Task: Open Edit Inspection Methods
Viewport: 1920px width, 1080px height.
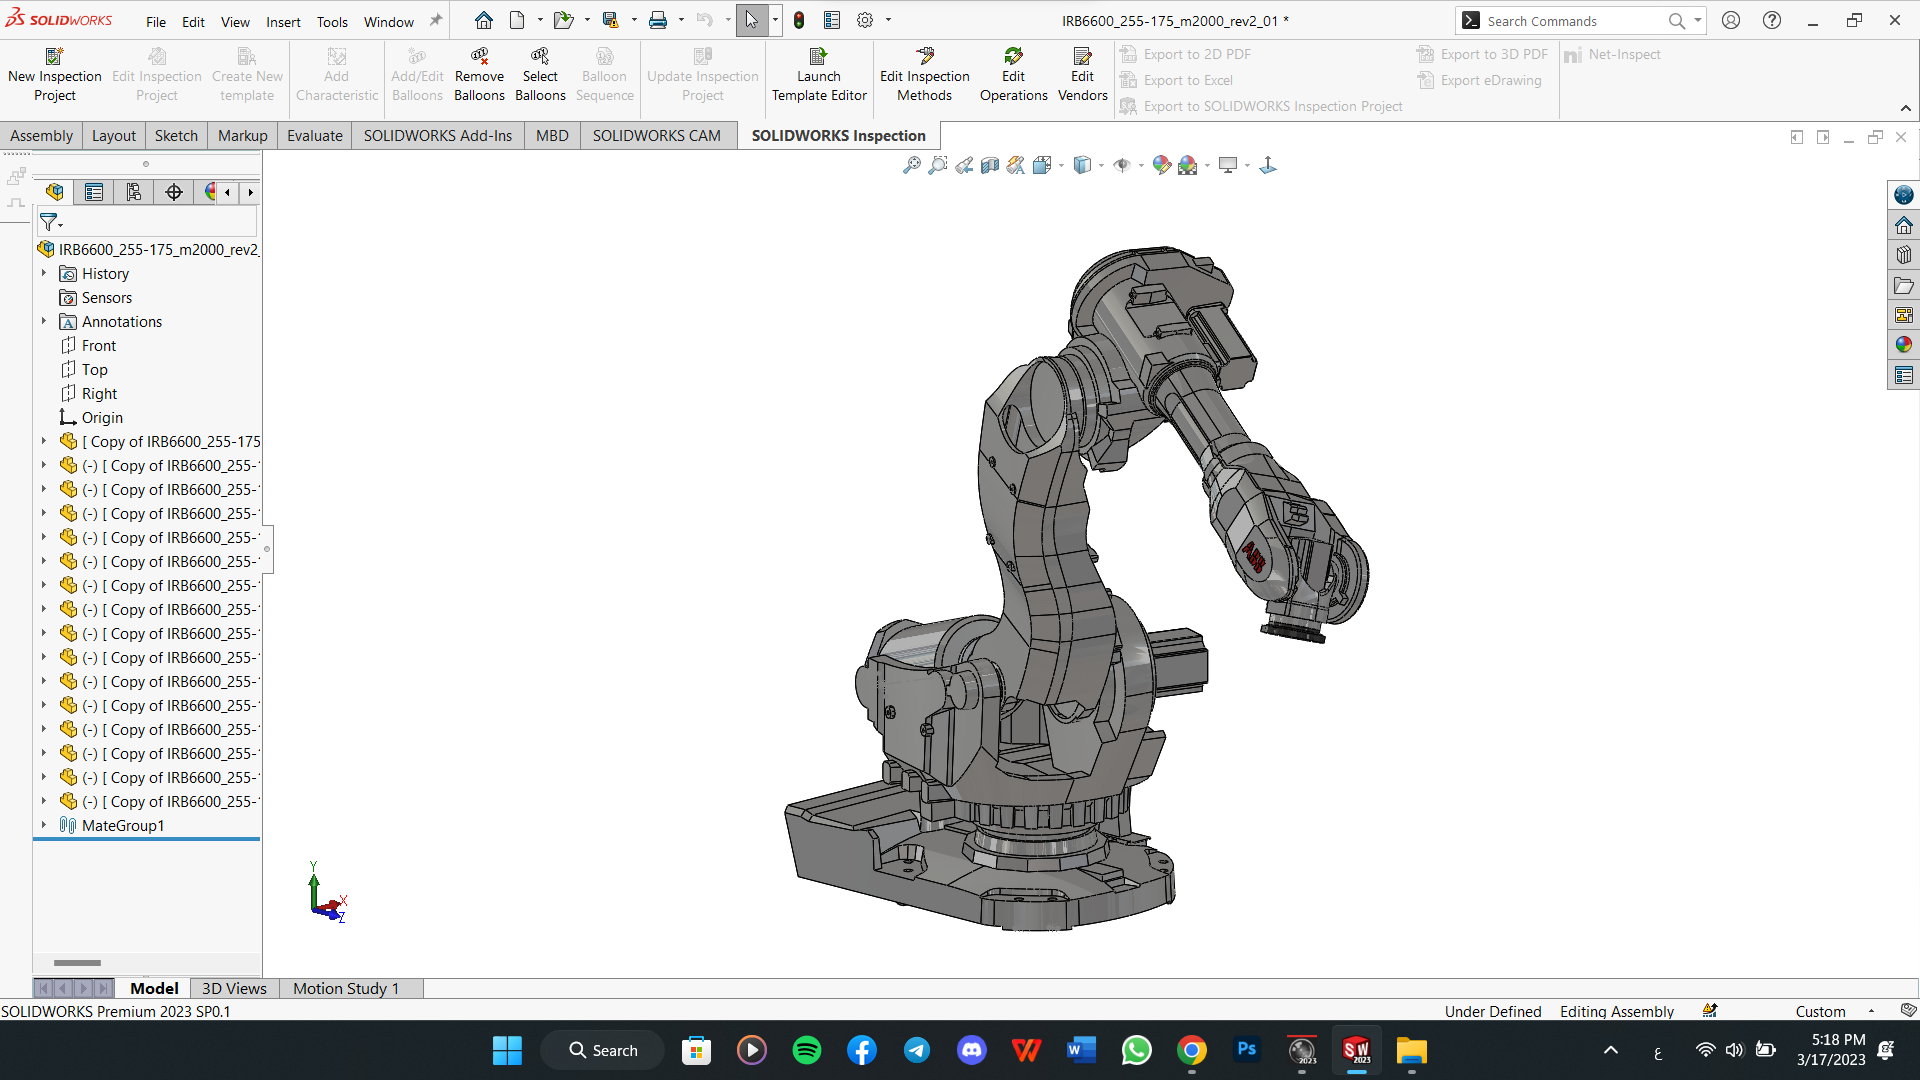Action: [925, 75]
